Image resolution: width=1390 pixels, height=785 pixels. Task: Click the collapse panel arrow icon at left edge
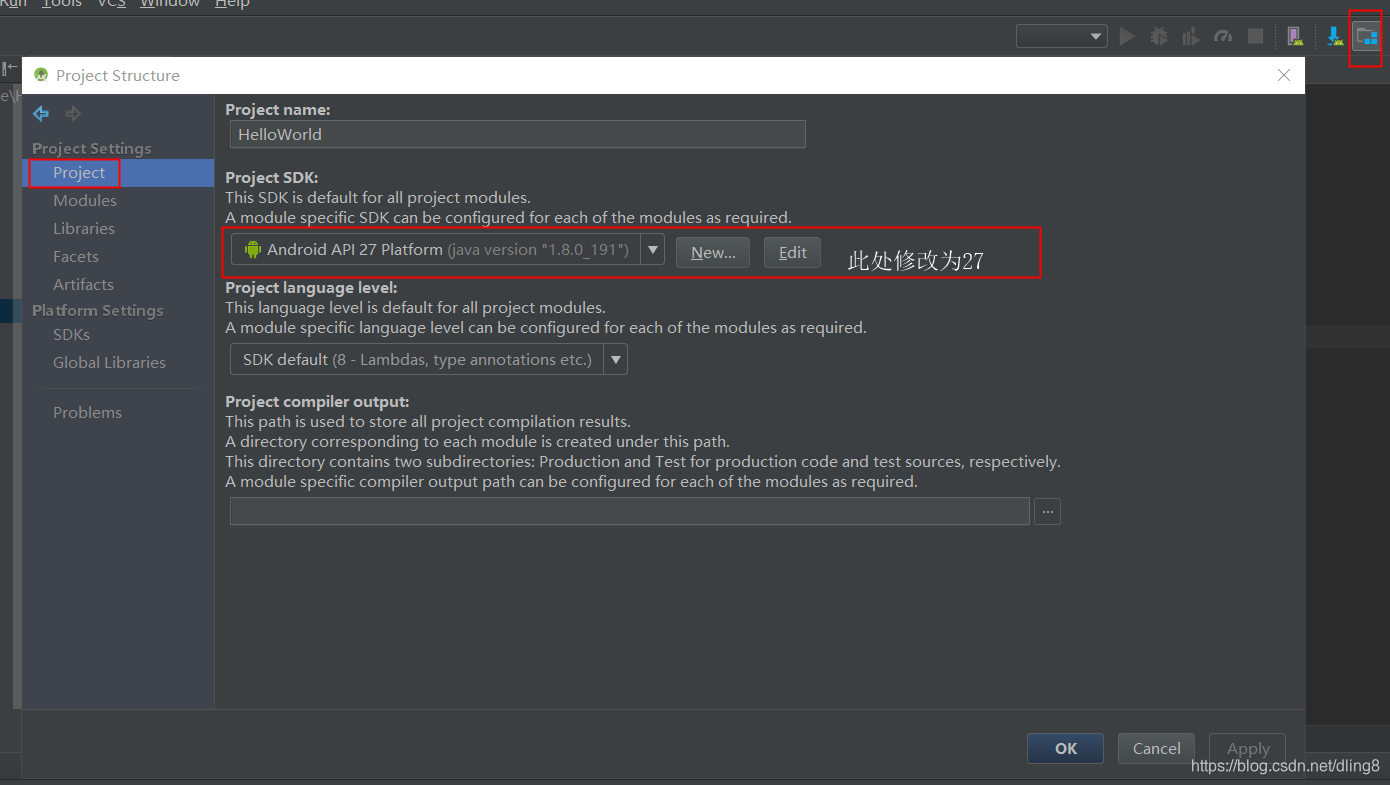click(9, 68)
